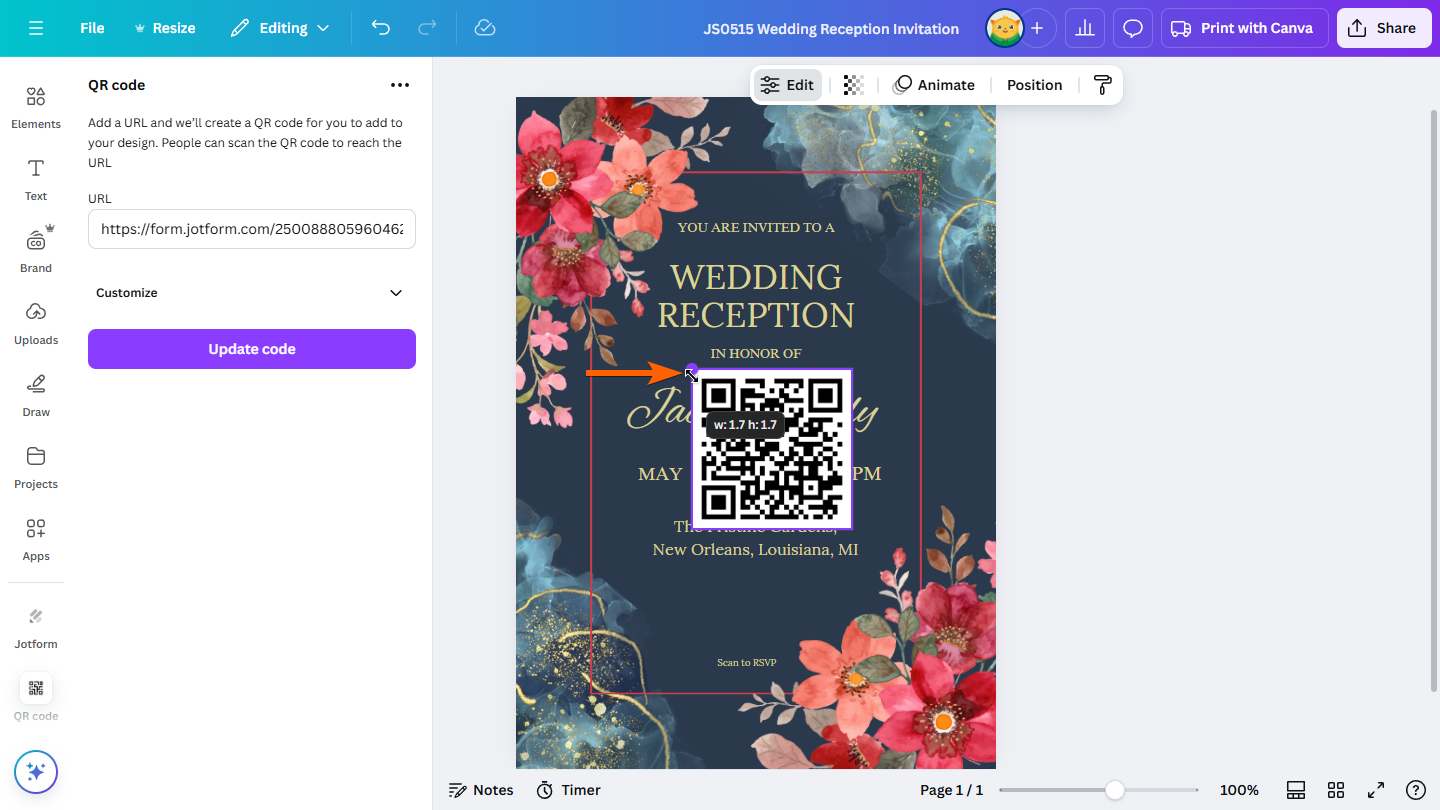Expand the Editing mode dropdown
Image resolution: width=1440 pixels, height=810 pixels.
(280, 28)
